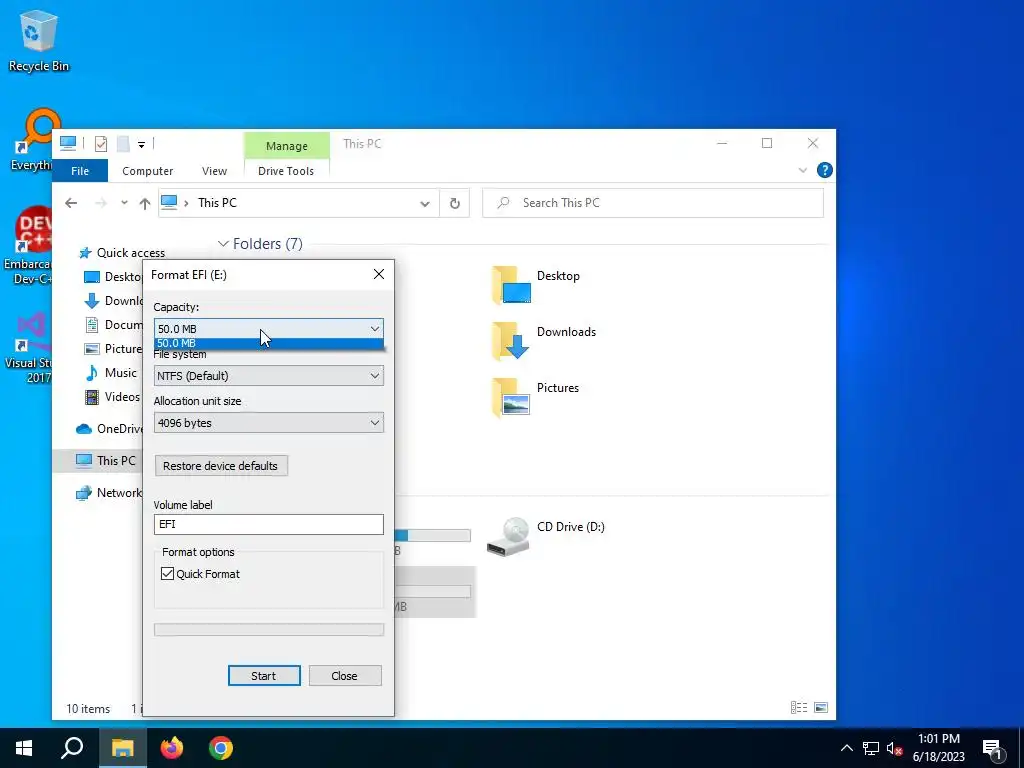1024x768 pixels.
Task: Click the muted volume tray icon
Action: 895,748
